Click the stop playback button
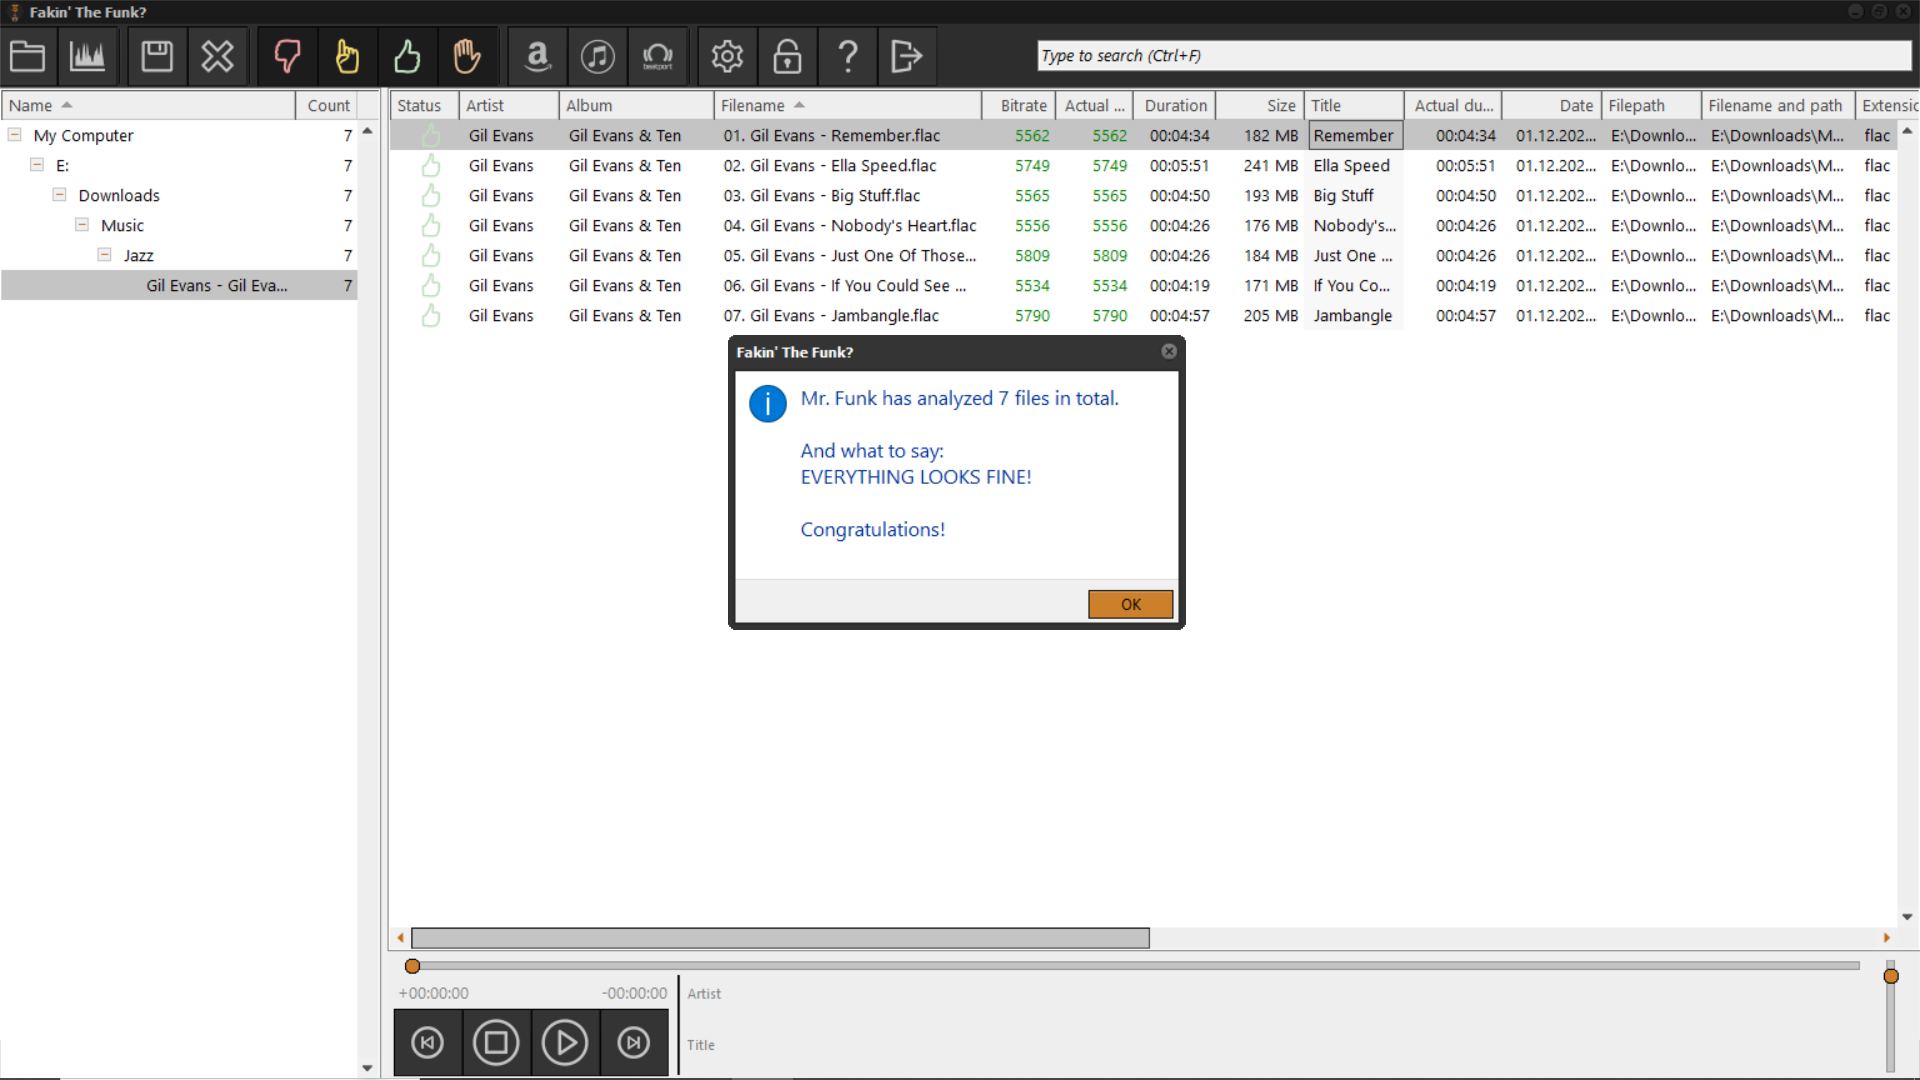The image size is (1920, 1080). click(x=496, y=1043)
